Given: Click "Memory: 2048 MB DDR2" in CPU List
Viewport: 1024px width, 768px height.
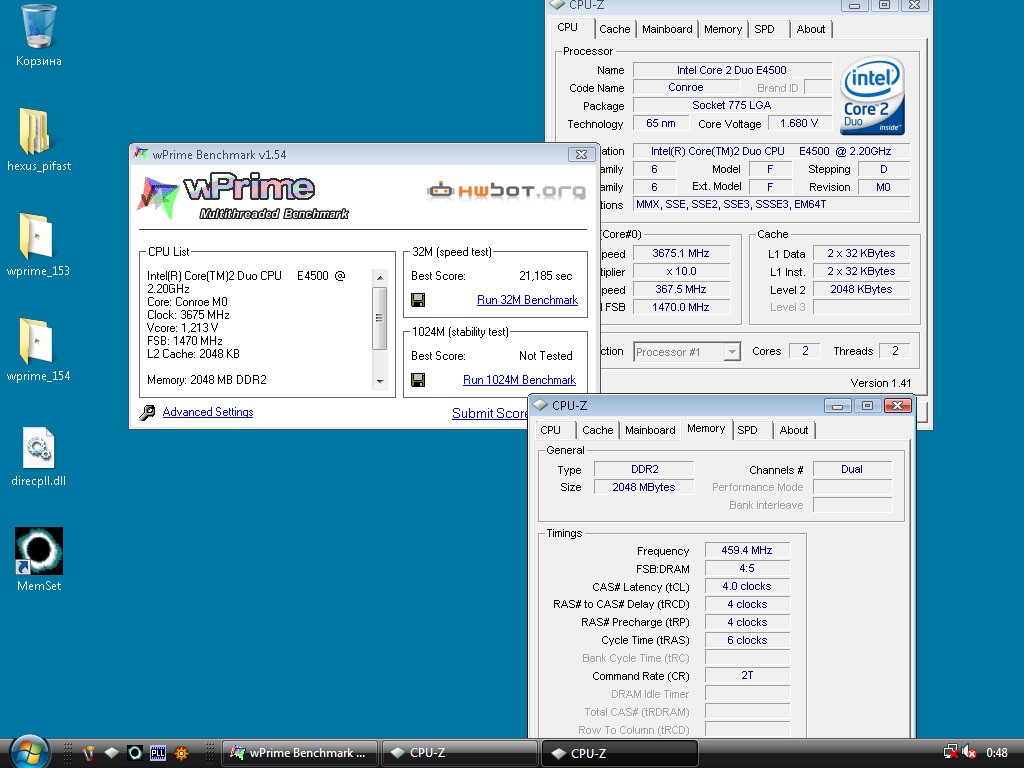Looking at the screenshot, I should coord(206,379).
